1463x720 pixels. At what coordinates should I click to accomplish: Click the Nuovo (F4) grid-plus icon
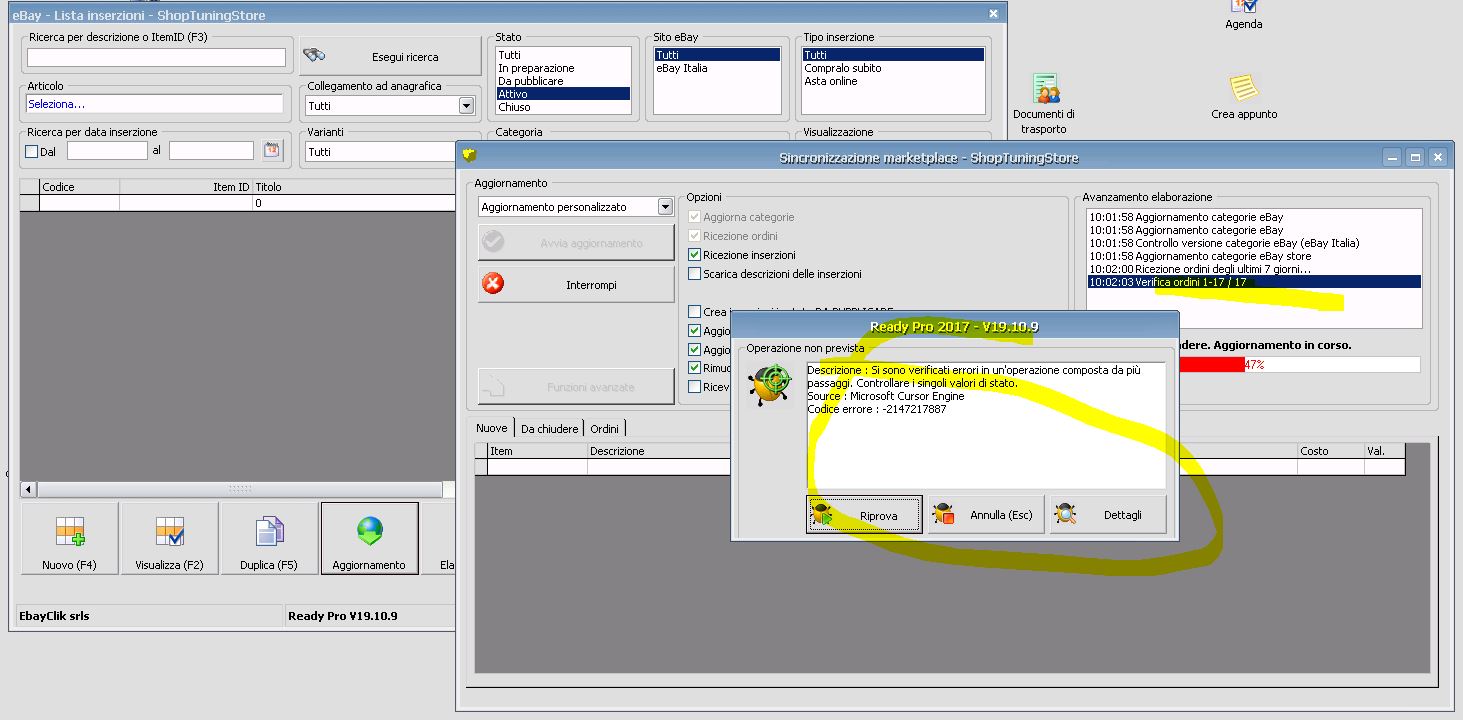70,532
